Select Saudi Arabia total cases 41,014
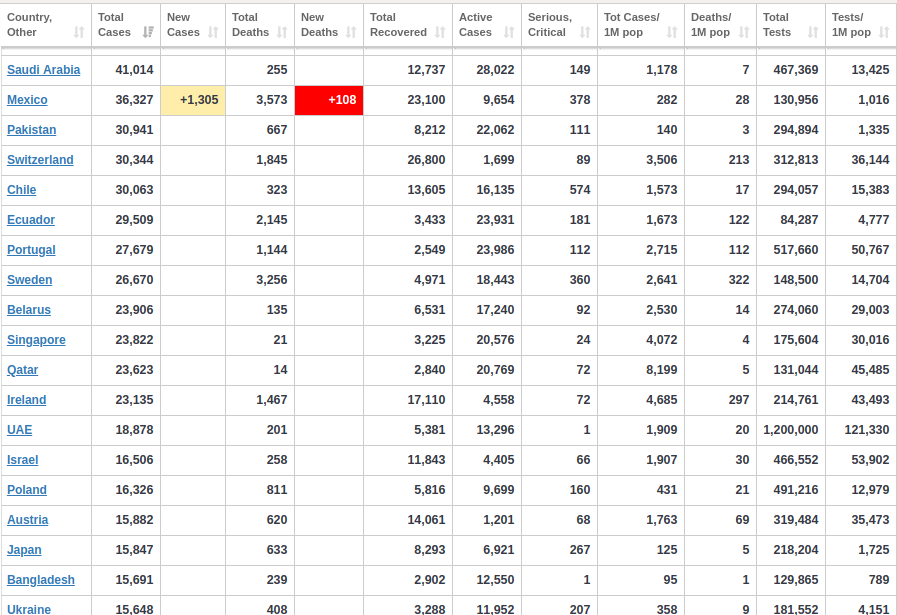Image resolution: width=897 pixels, height=615 pixels. 134,70
